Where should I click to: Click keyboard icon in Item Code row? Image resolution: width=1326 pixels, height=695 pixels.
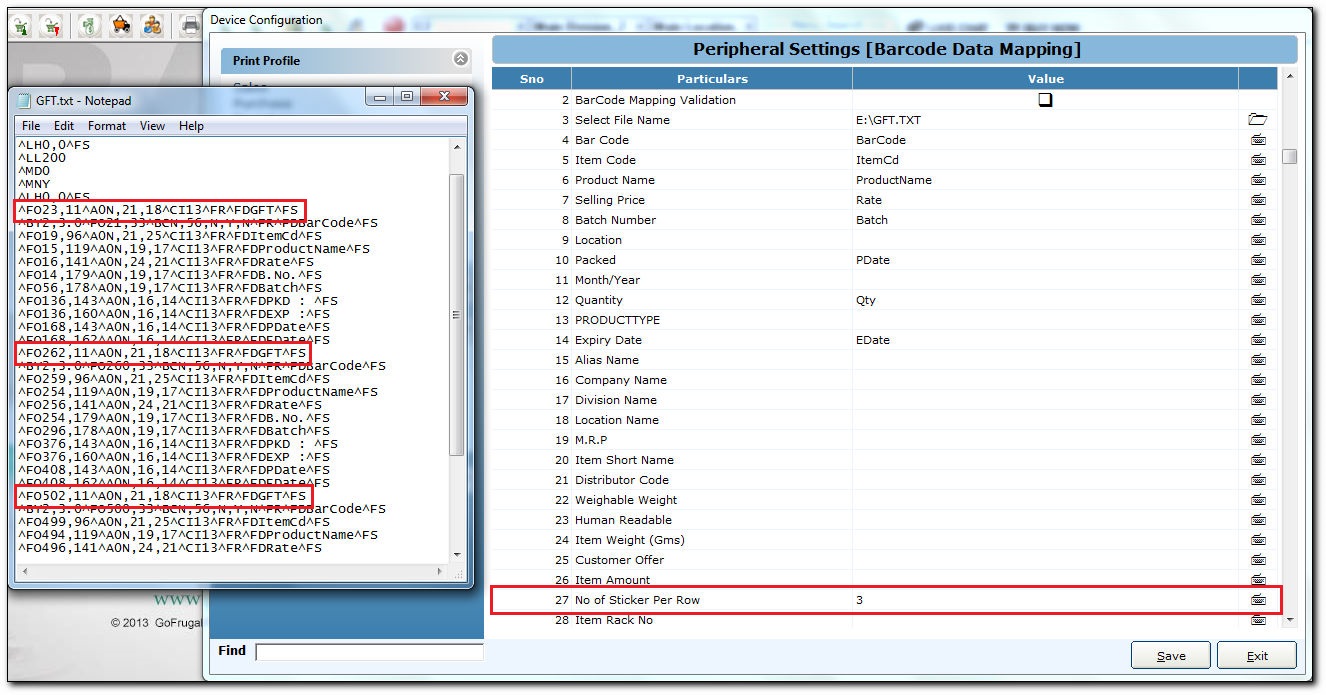click(1258, 160)
